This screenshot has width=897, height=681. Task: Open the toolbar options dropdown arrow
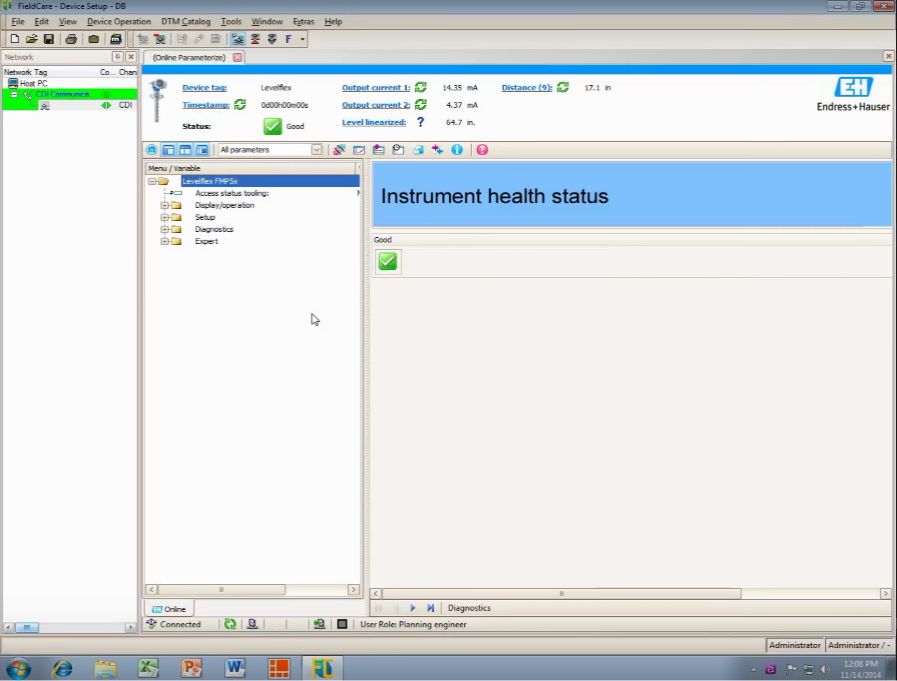pos(303,39)
